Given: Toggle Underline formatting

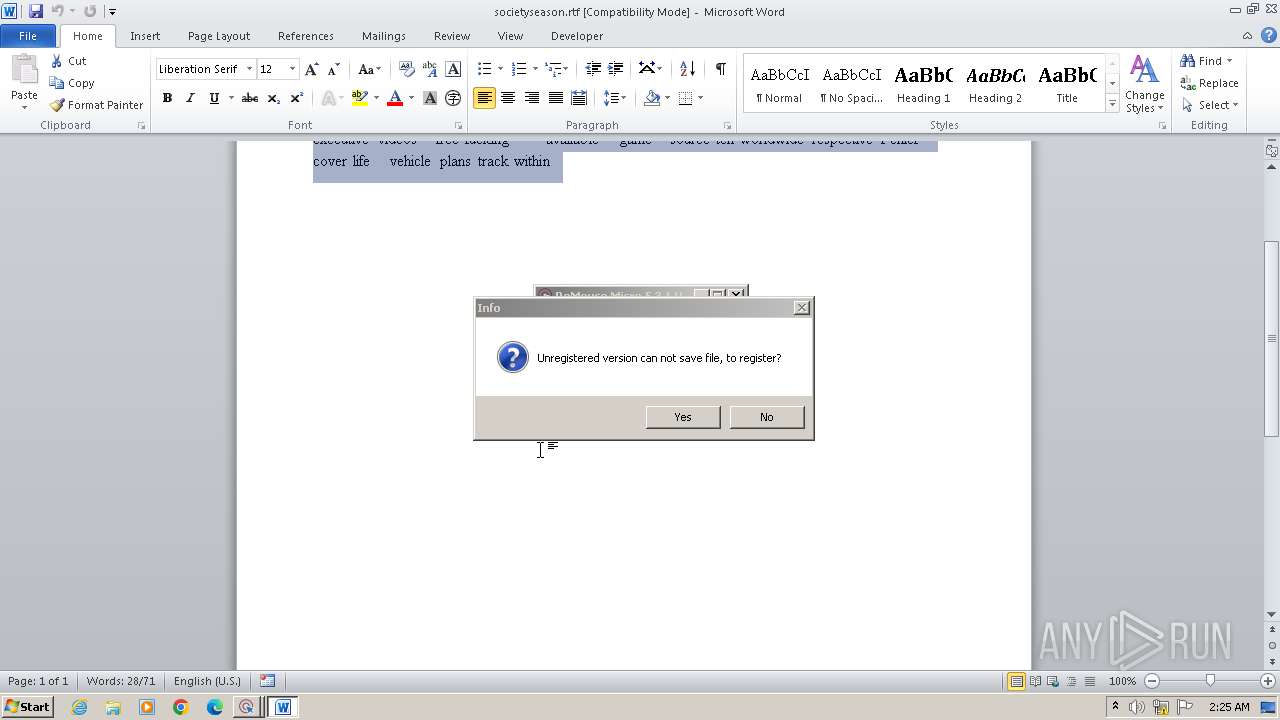Looking at the screenshot, I should (x=214, y=98).
